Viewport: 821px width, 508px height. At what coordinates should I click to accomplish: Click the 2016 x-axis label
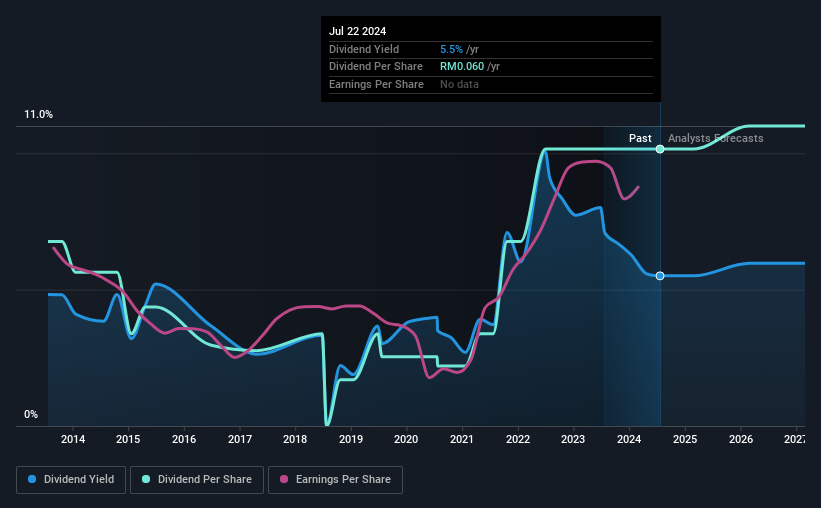(x=184, y=439)
